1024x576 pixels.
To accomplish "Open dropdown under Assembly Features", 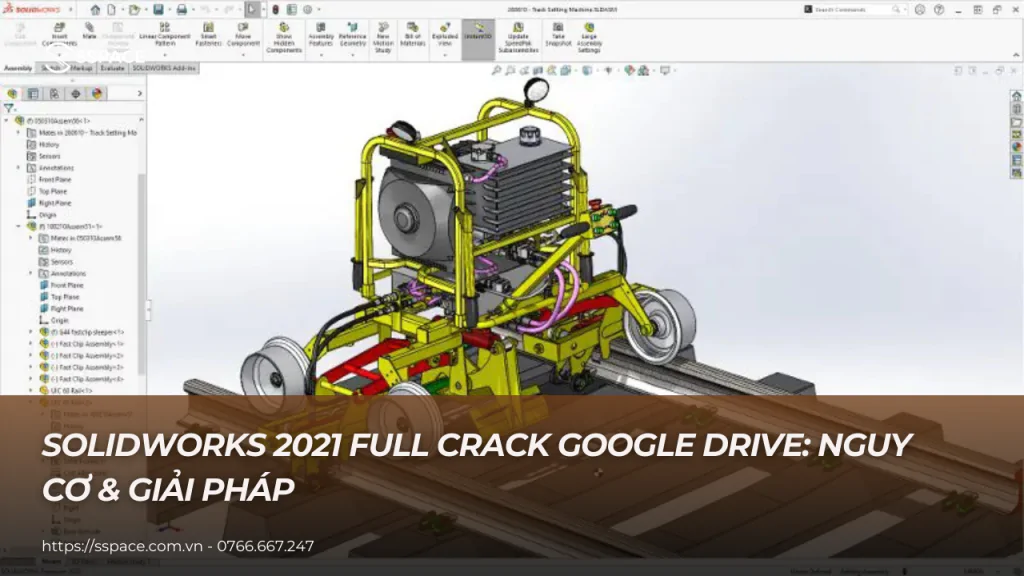I will 321,54.
